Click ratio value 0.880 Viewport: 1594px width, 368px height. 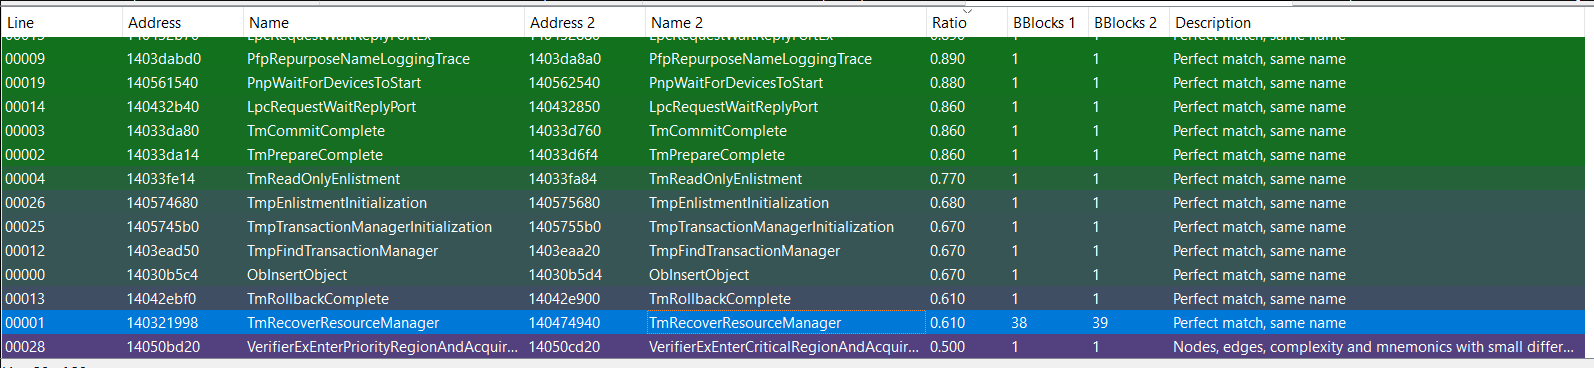[x=947, y=83]
